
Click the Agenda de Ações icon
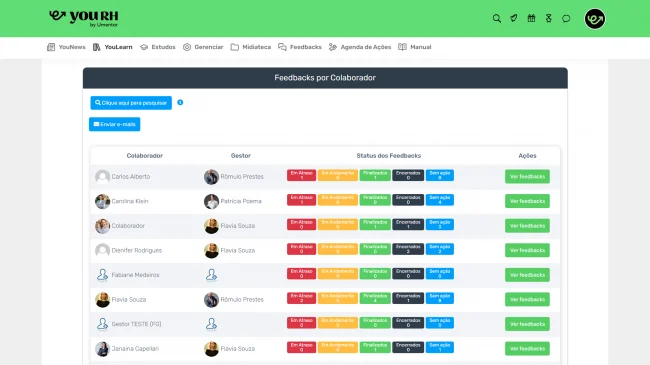click(333, 47)
